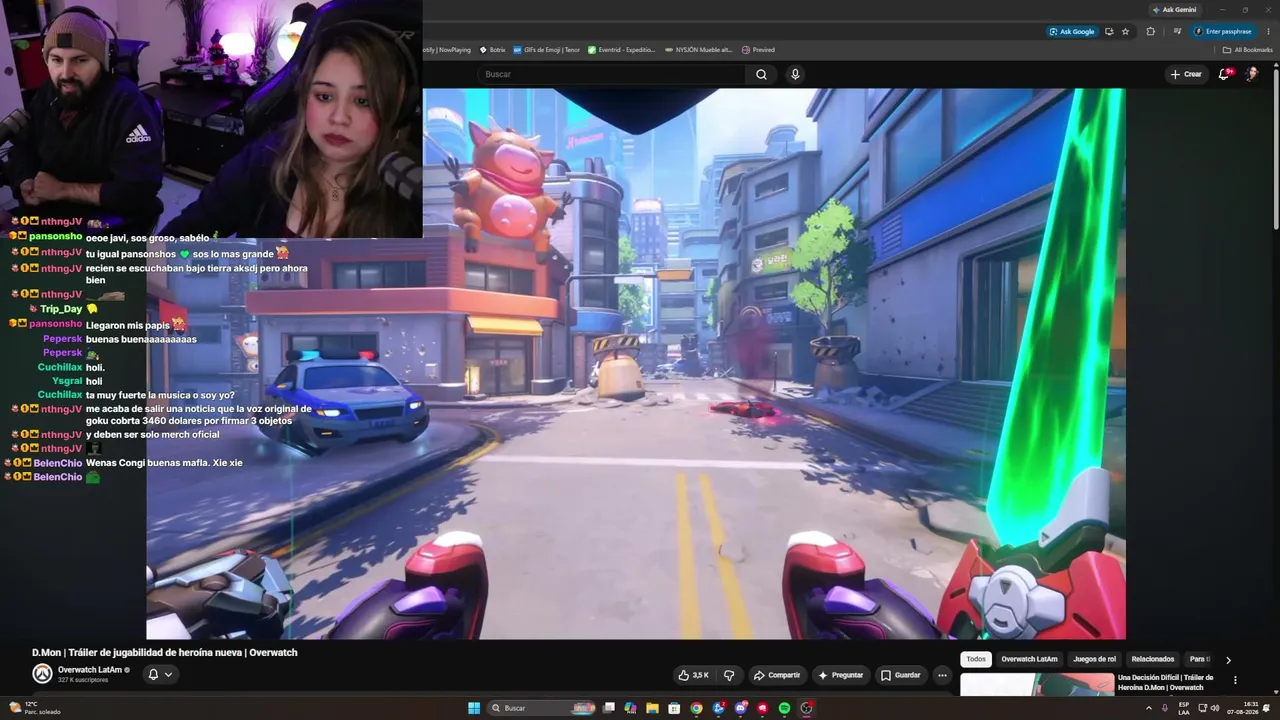Open the Eventrid bookmark

click(621, 50)
